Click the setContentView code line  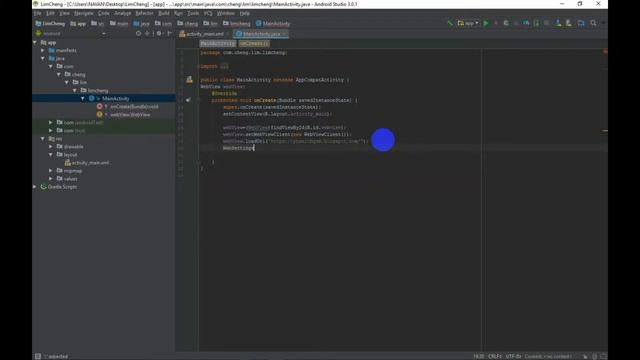pyautogui.click(x=278, y=114)
